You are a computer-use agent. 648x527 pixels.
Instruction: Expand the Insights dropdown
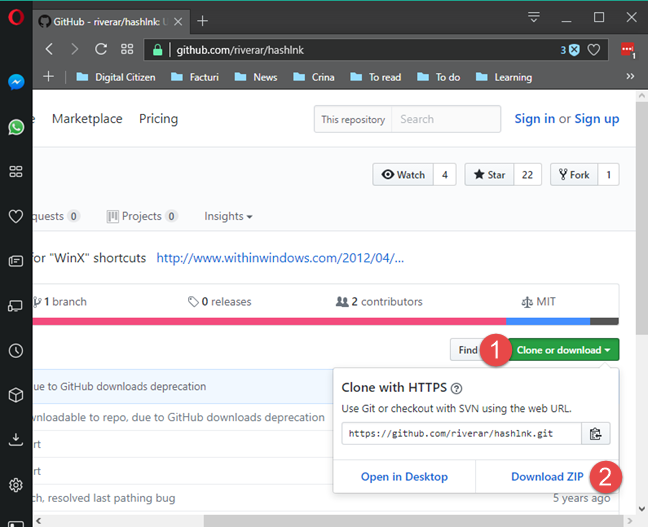click(x=228, y=216)
